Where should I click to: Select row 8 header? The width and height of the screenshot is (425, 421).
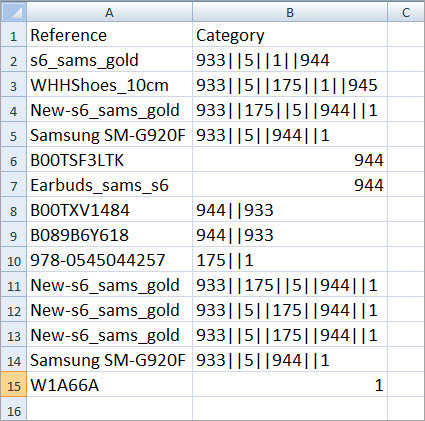(x=14, y=210)
